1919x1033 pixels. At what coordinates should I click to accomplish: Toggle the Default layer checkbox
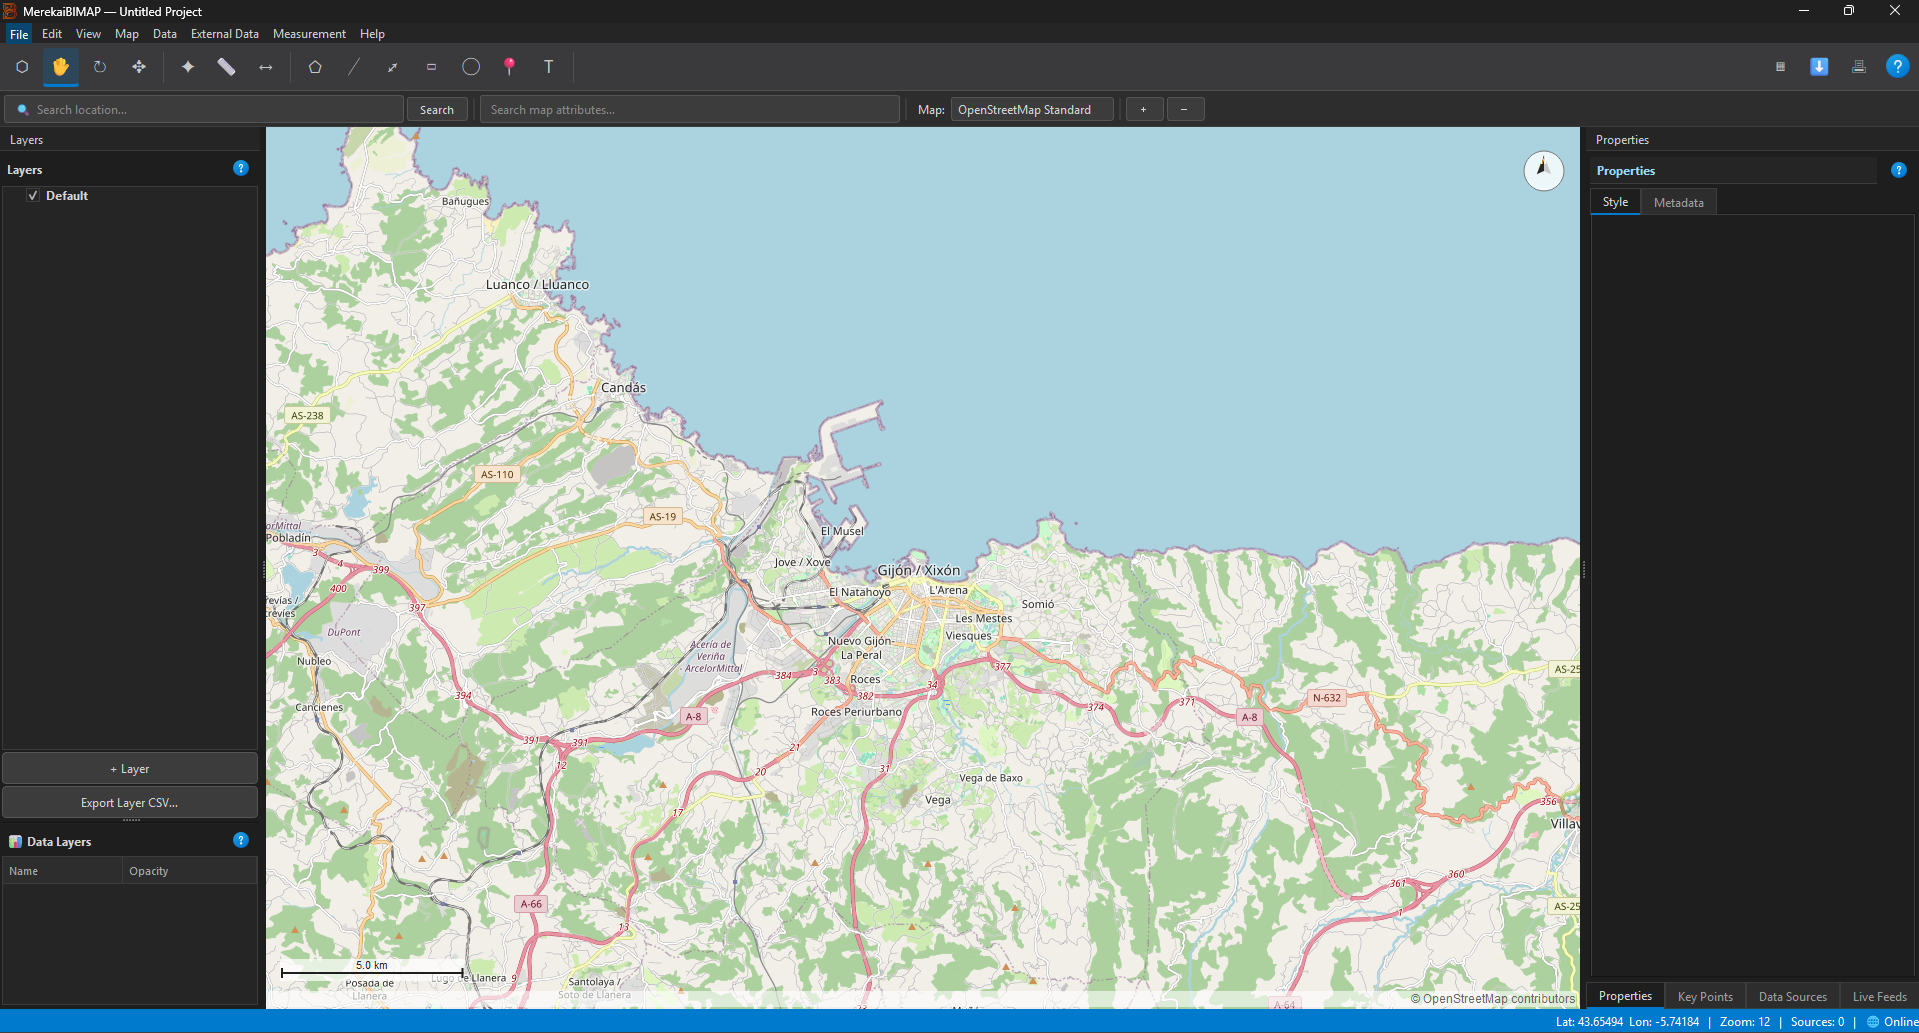tap(33, 196)
